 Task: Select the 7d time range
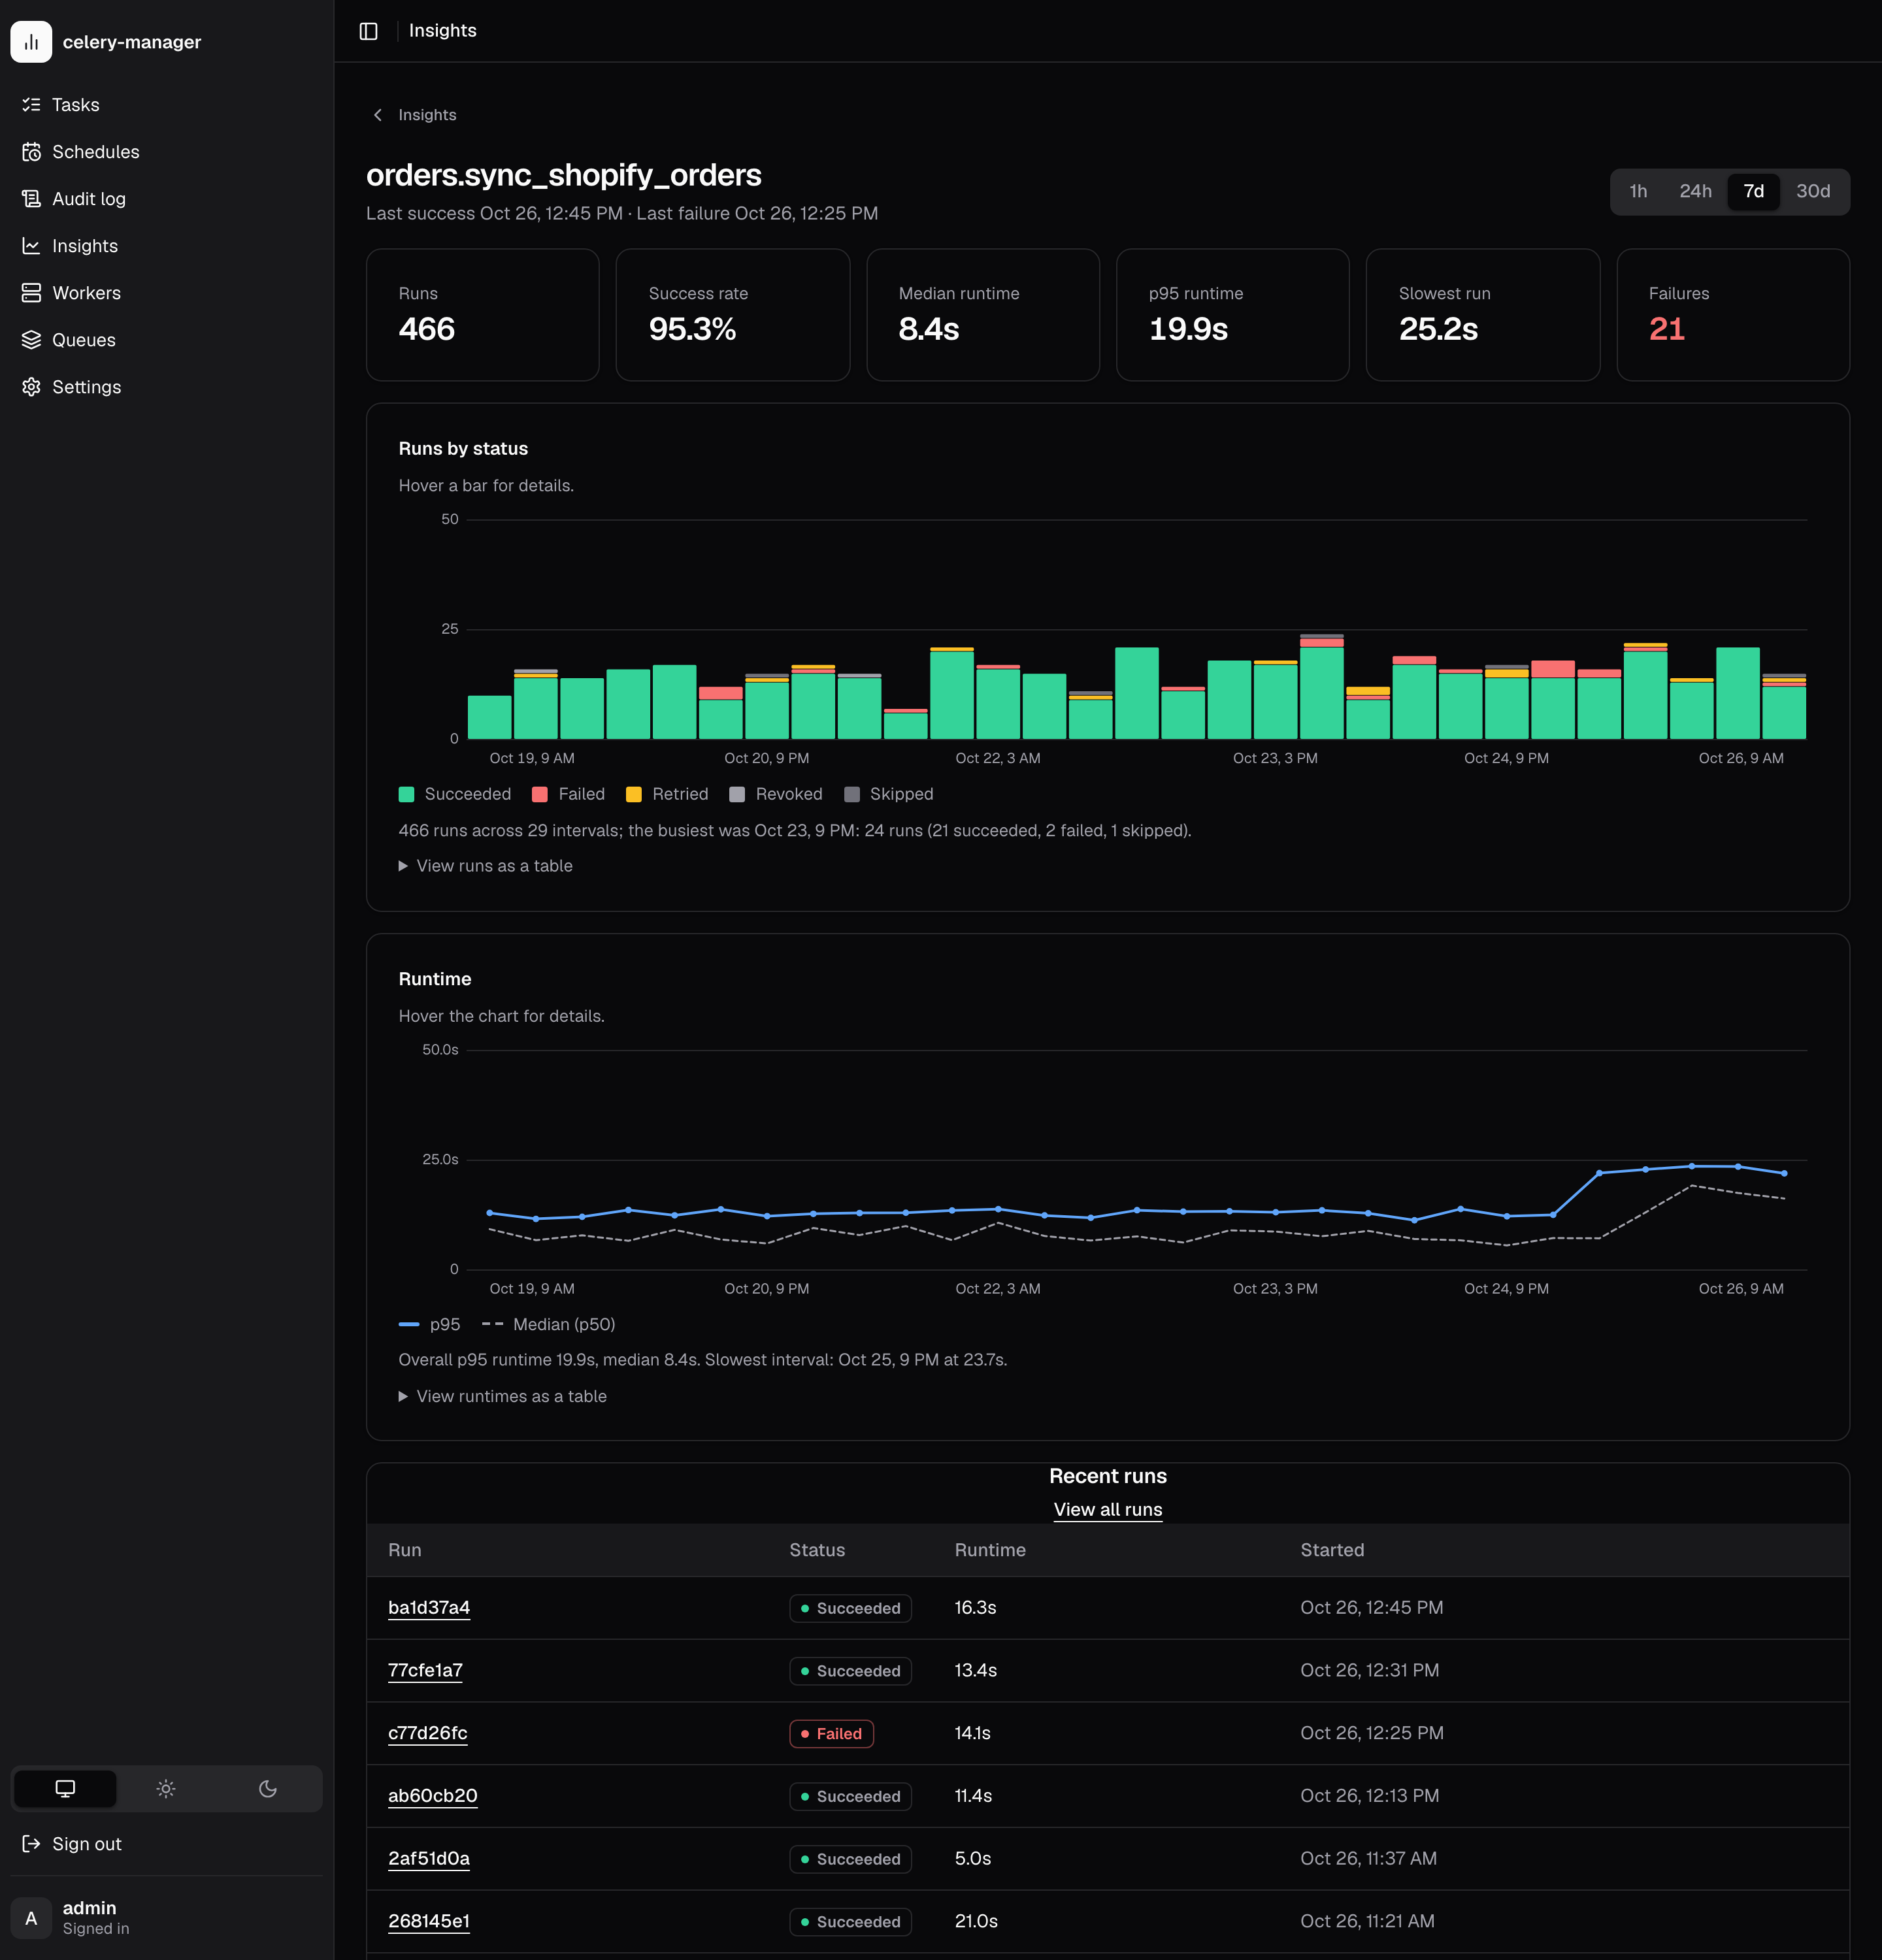pyautogui.click(x=1753, y=191)
